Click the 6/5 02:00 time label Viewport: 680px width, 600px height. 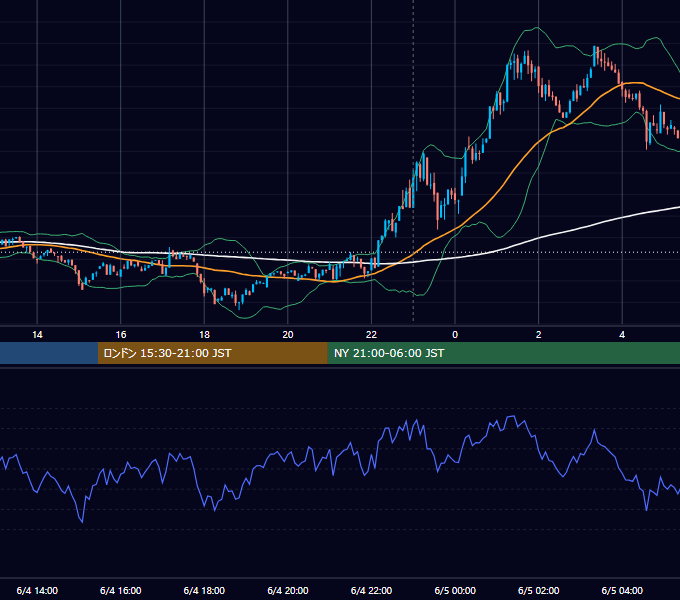539,590
